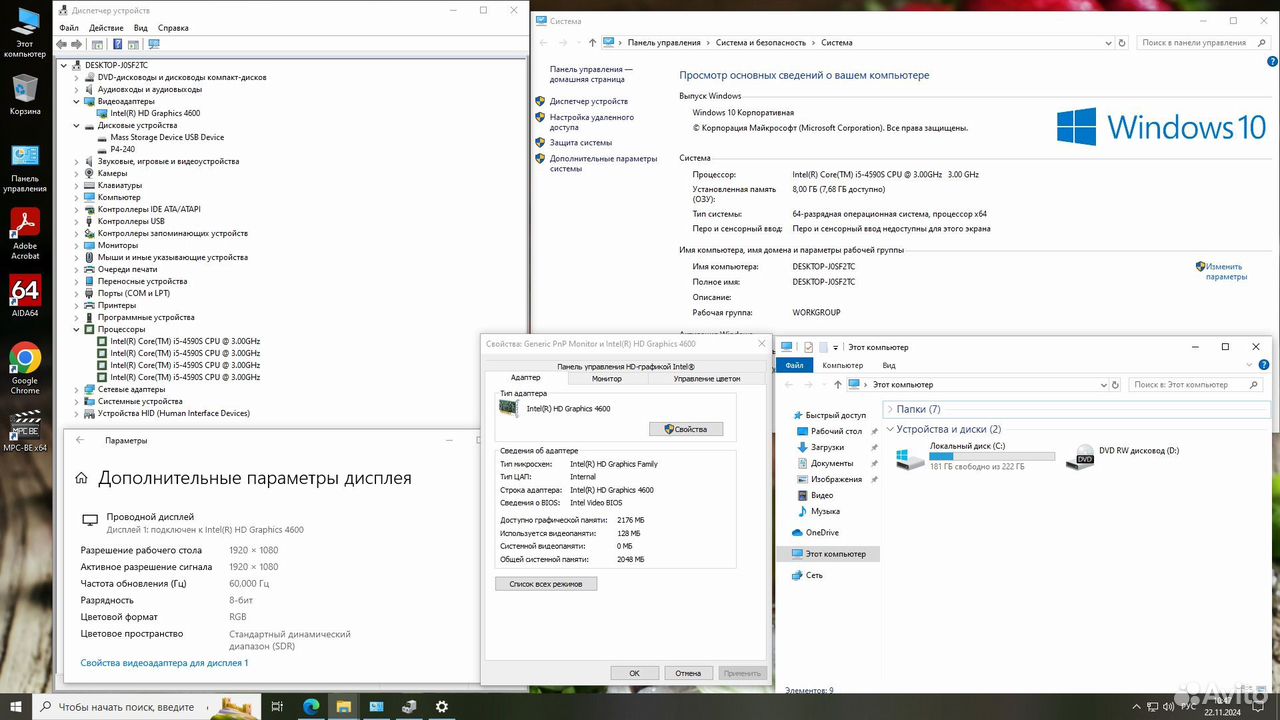1280x720 pixels.
Task: Click the Поиск в: Этот компьютер field
Action: 1196,384
